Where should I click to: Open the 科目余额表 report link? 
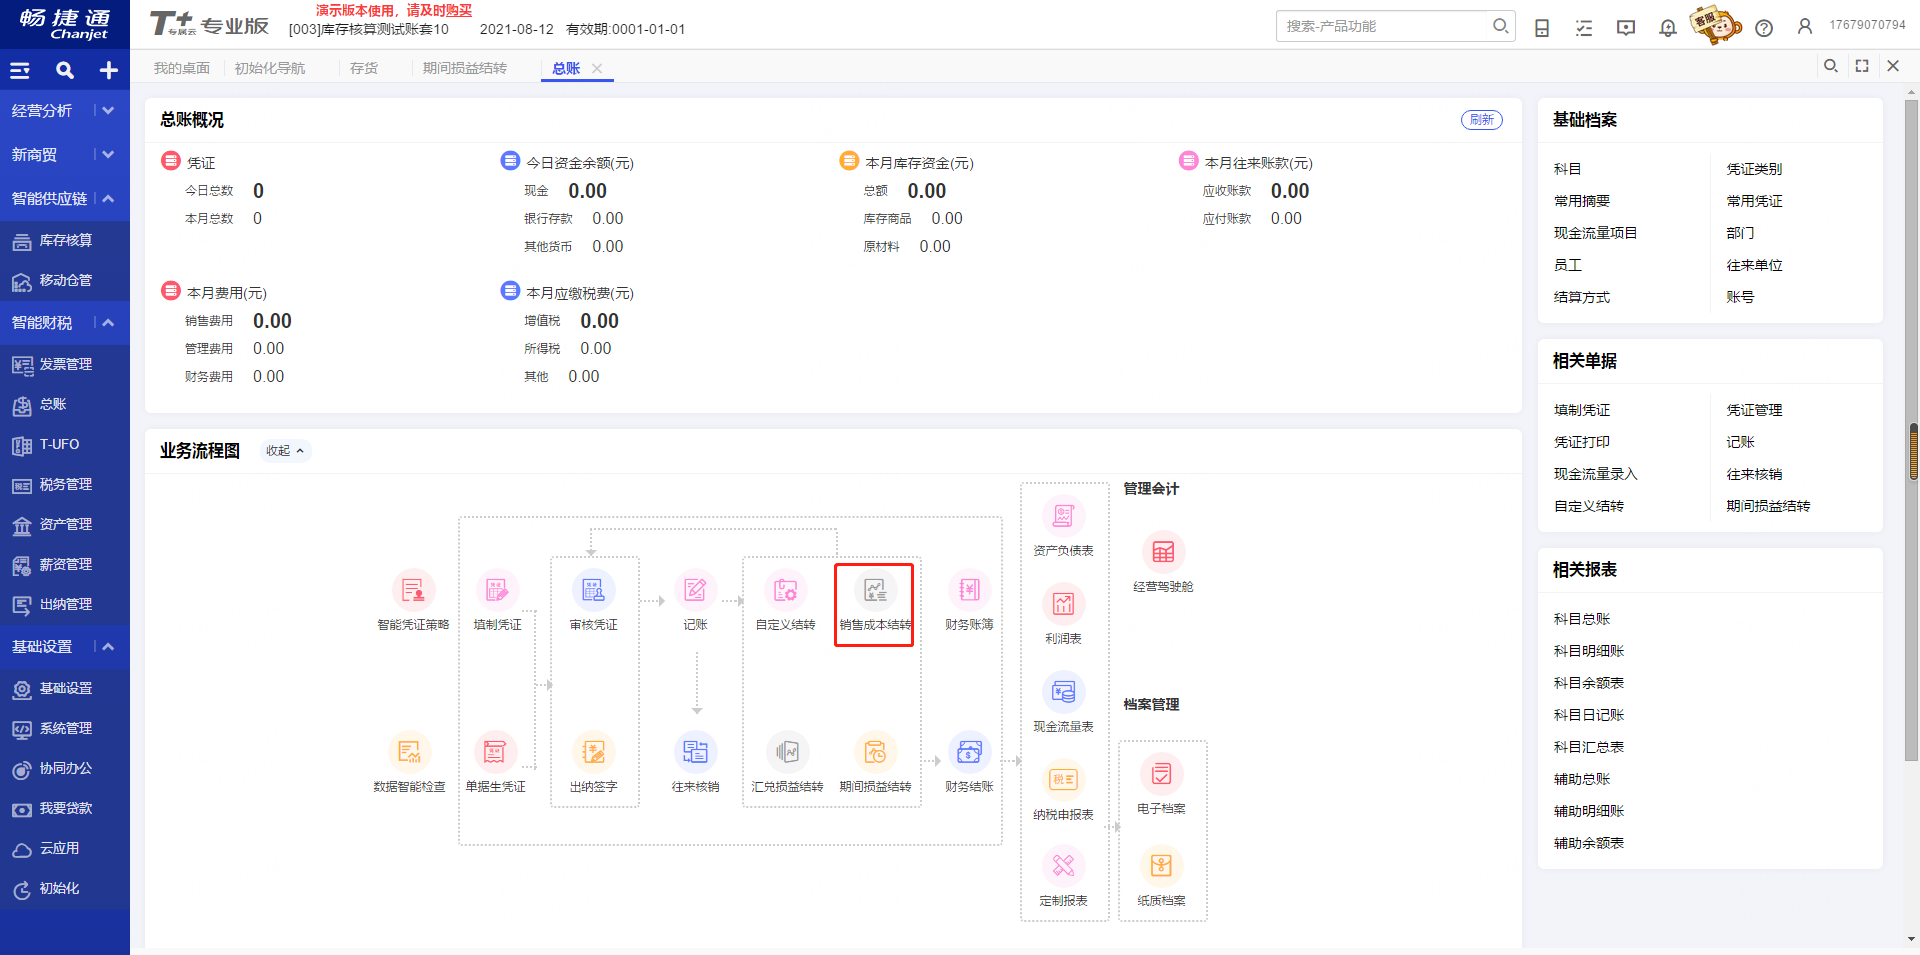click(x=1589, y=683)
